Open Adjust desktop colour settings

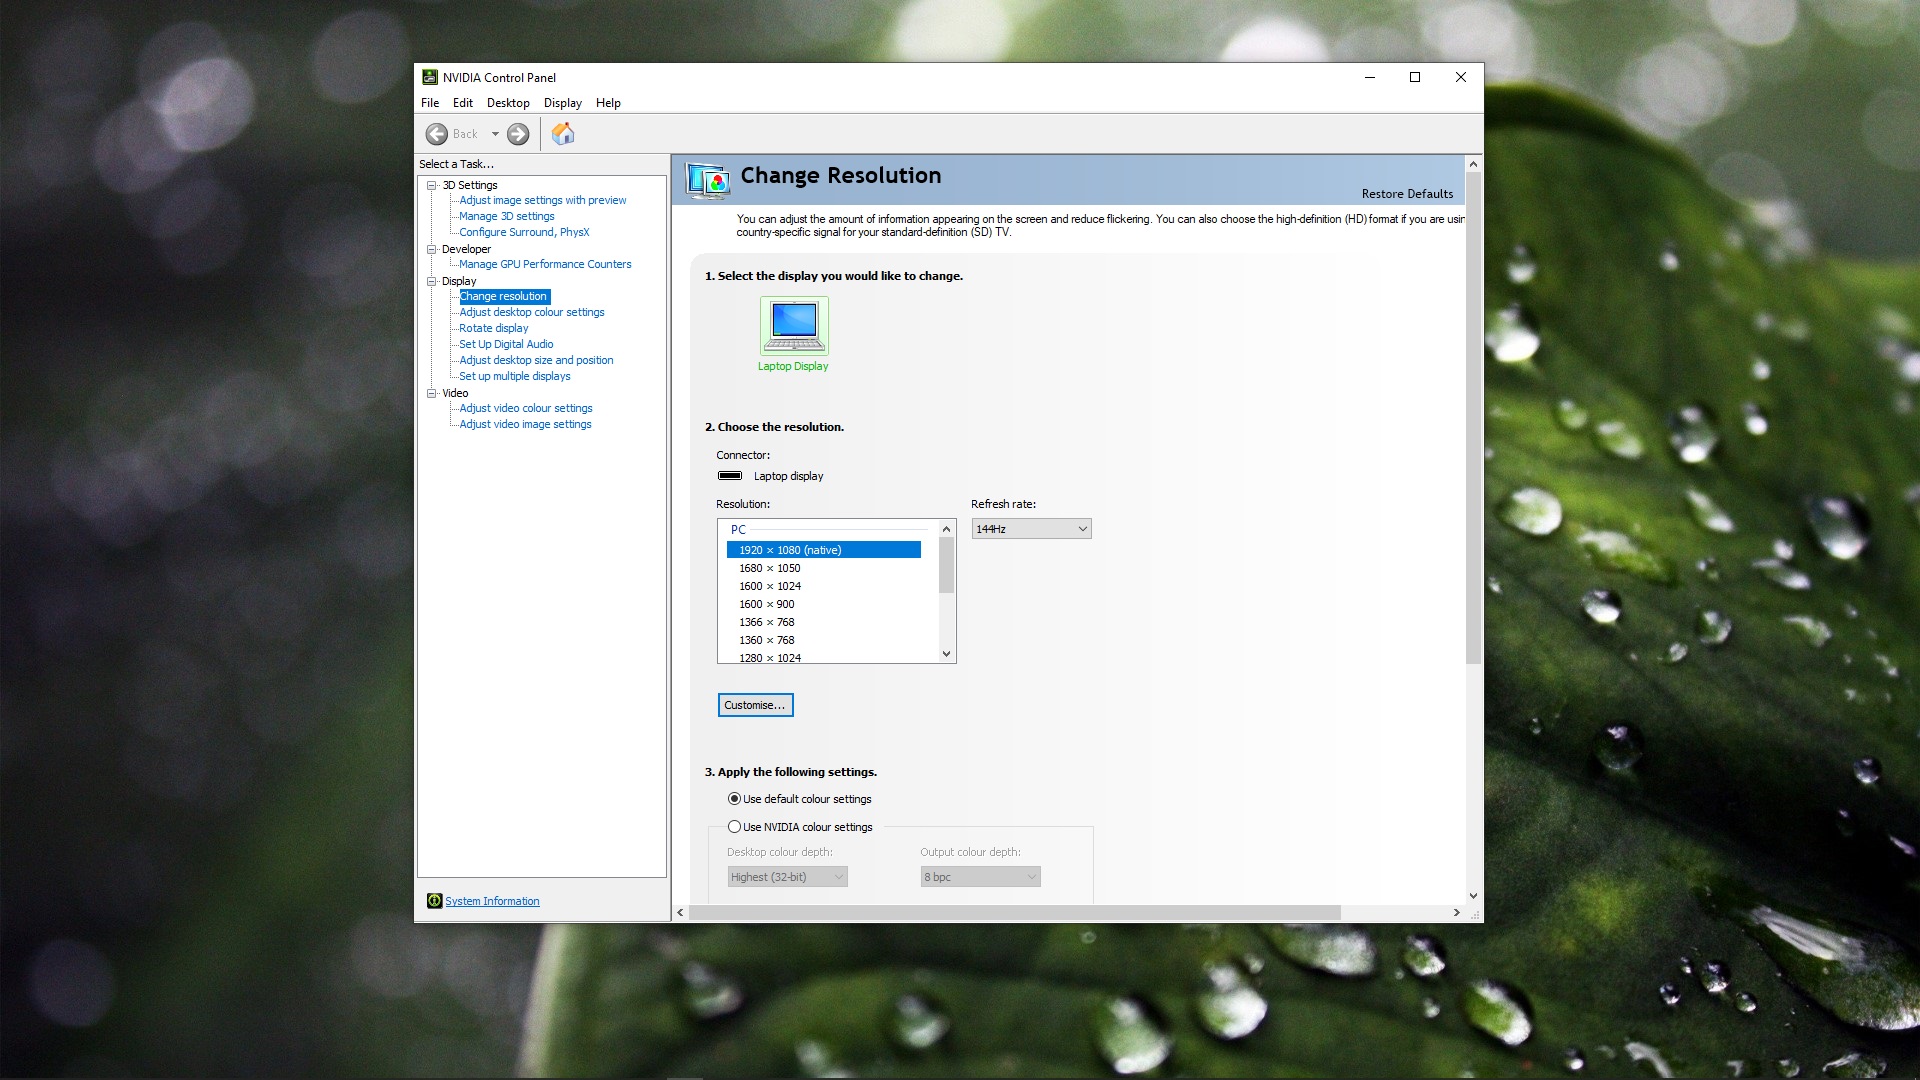point(532,312)
